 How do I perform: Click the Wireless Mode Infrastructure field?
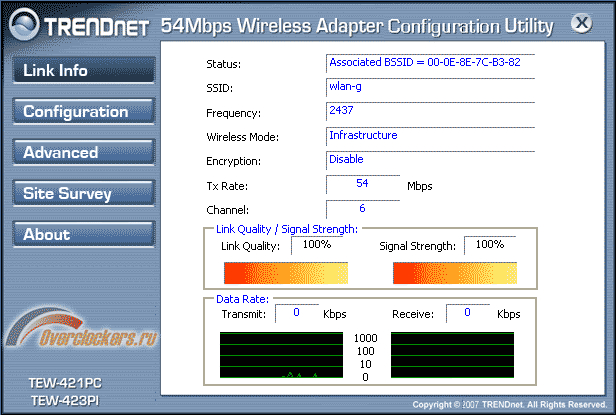tap(430, 136)
